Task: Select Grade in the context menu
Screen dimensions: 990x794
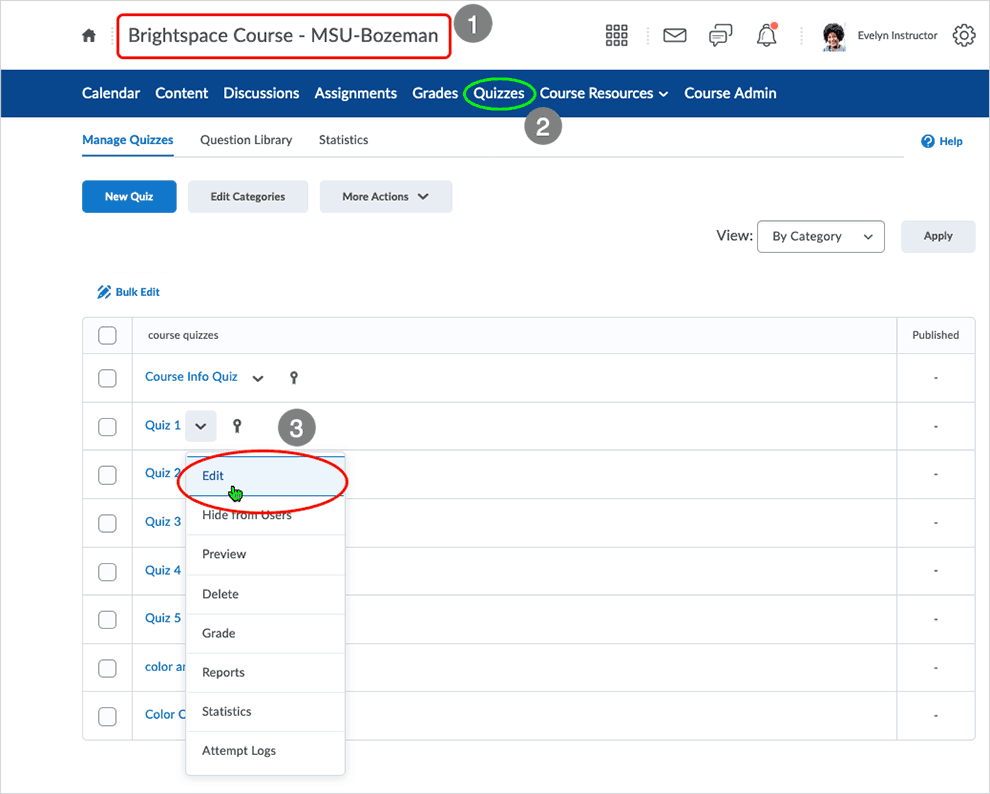Action: click(x=265, y=633)
